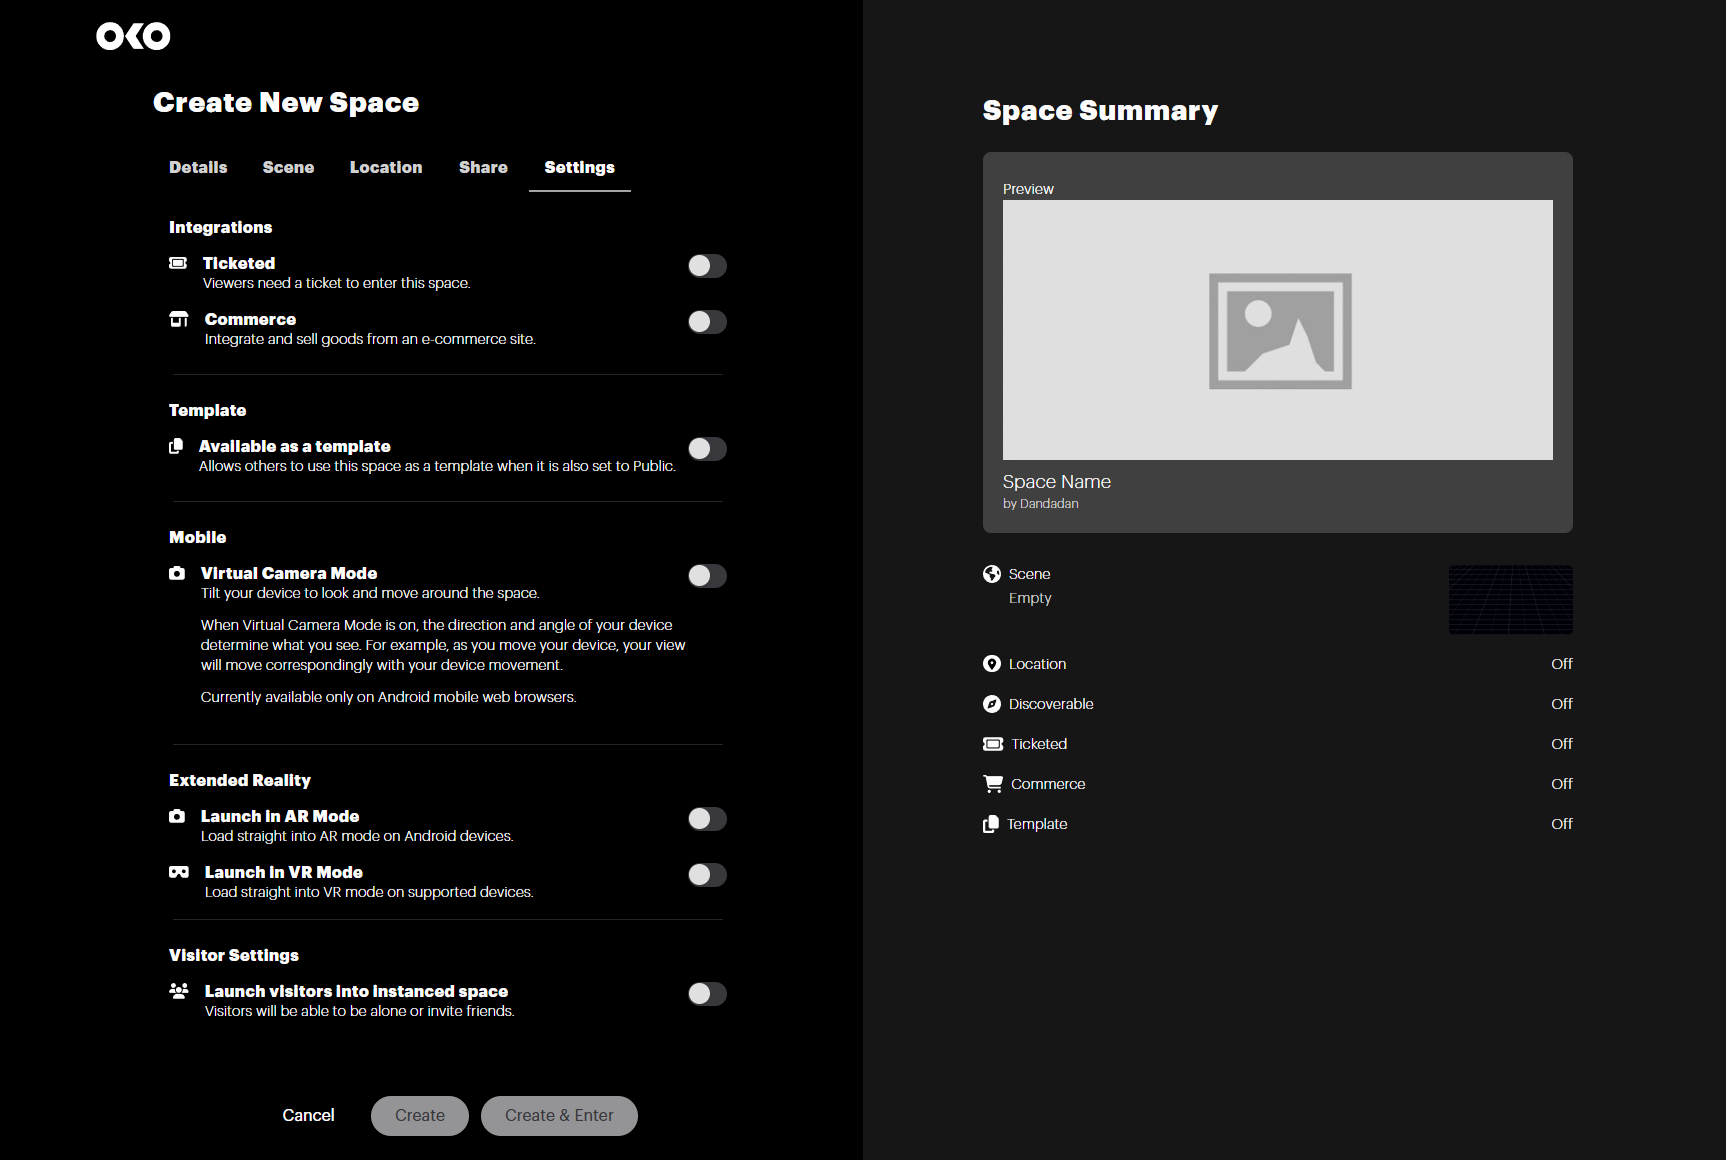
Task: Click the Location pin icon in summary
Action: coord(992,664)
